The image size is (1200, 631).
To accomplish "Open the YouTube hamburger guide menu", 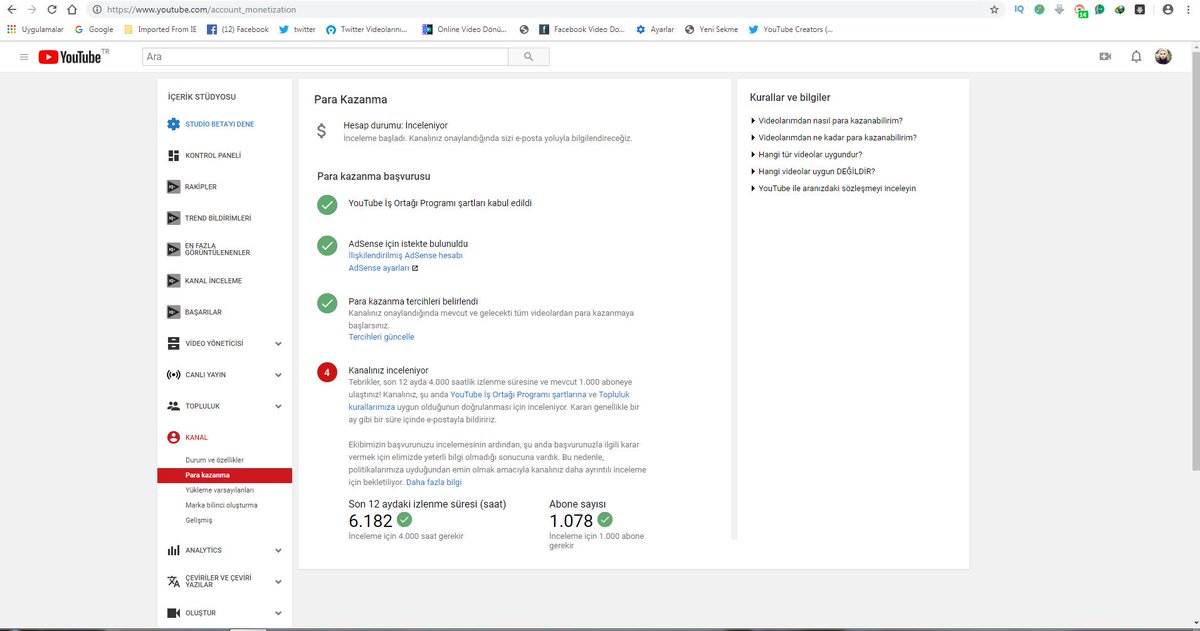I will [24, 57].
